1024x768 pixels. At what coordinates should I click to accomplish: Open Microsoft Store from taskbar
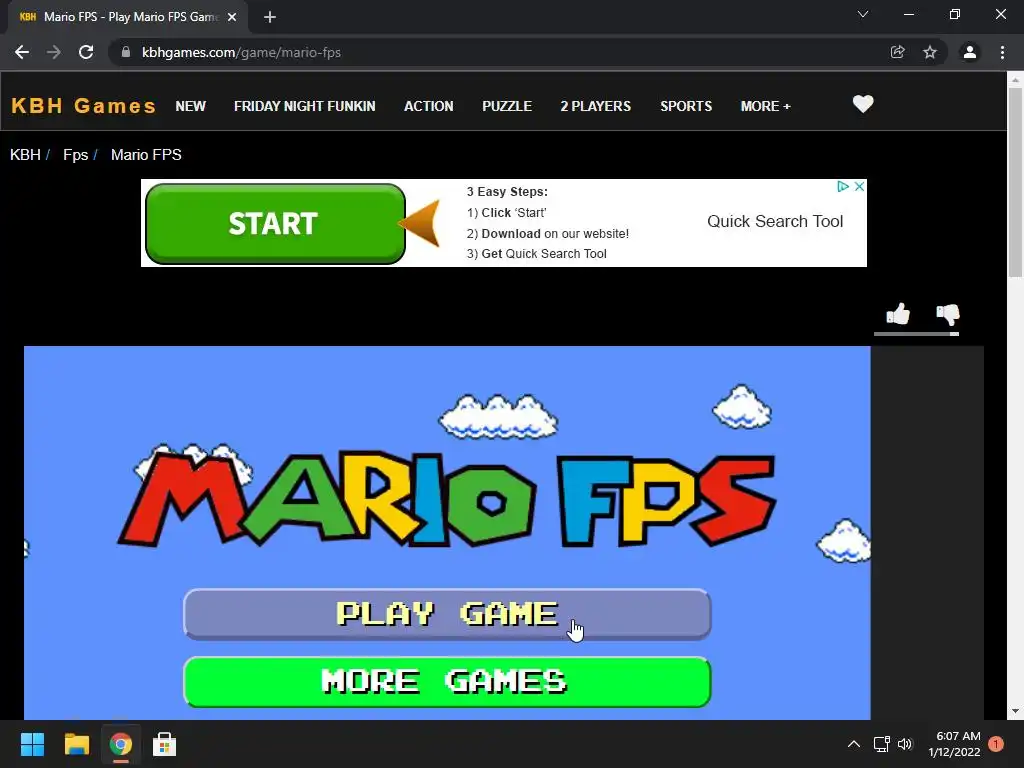pyautogui.click(x=164, y=744)
